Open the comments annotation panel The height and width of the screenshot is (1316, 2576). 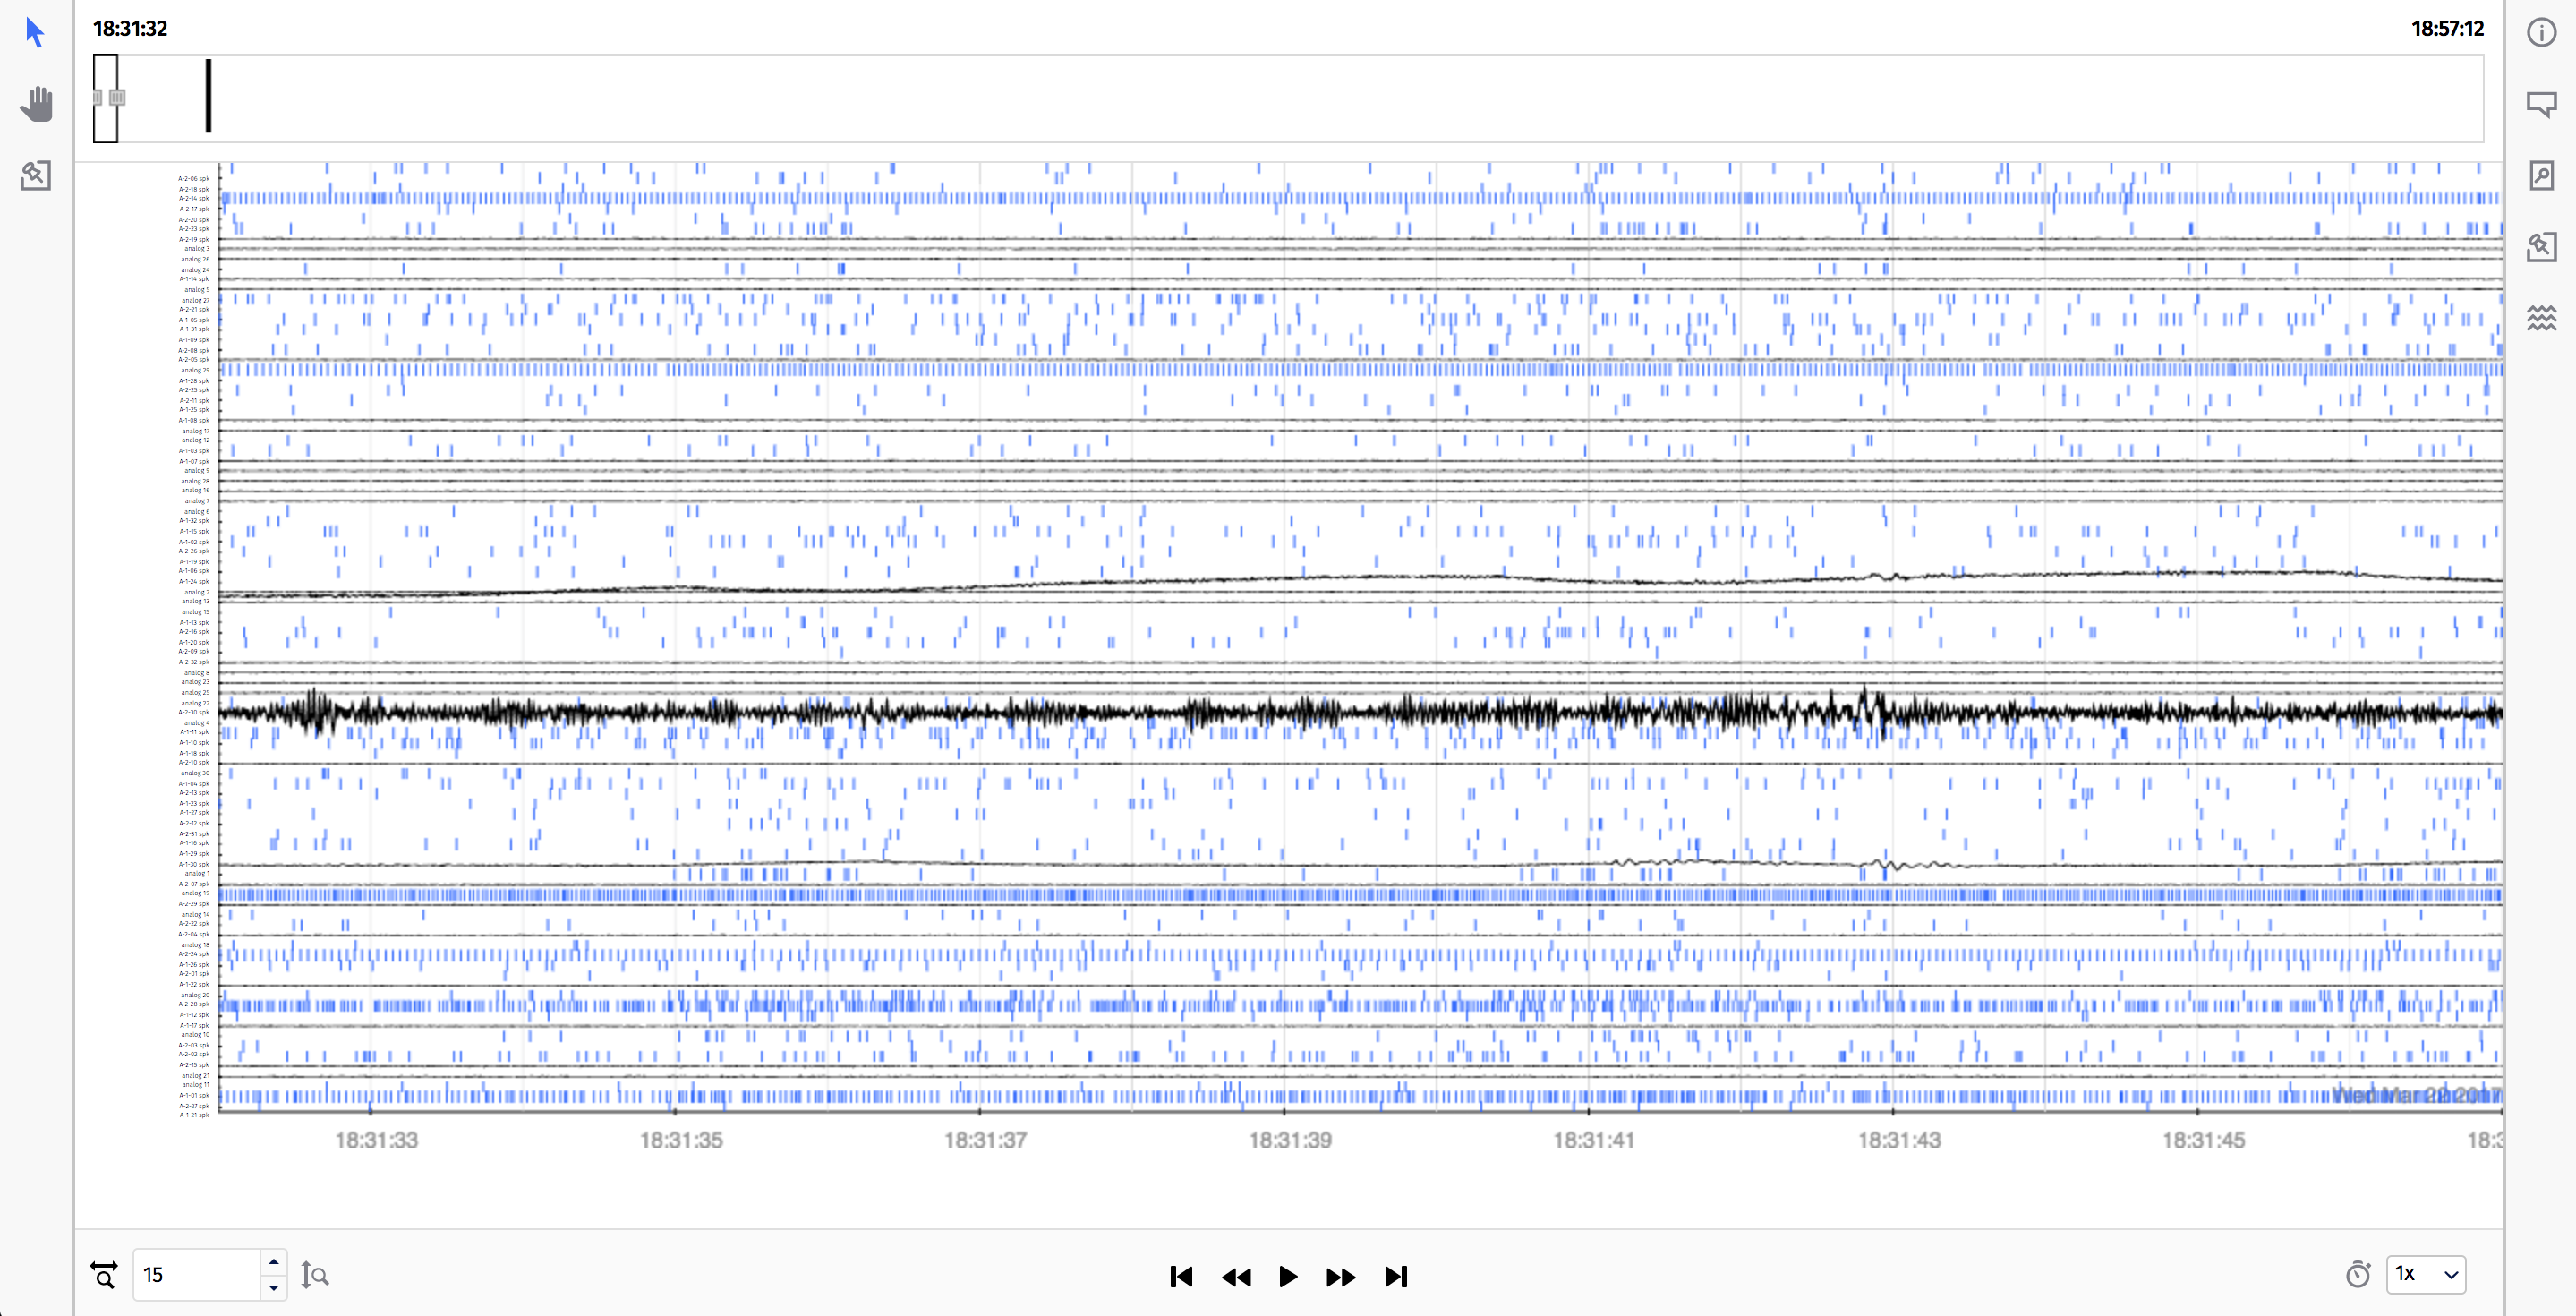(x=2541, y=104)
